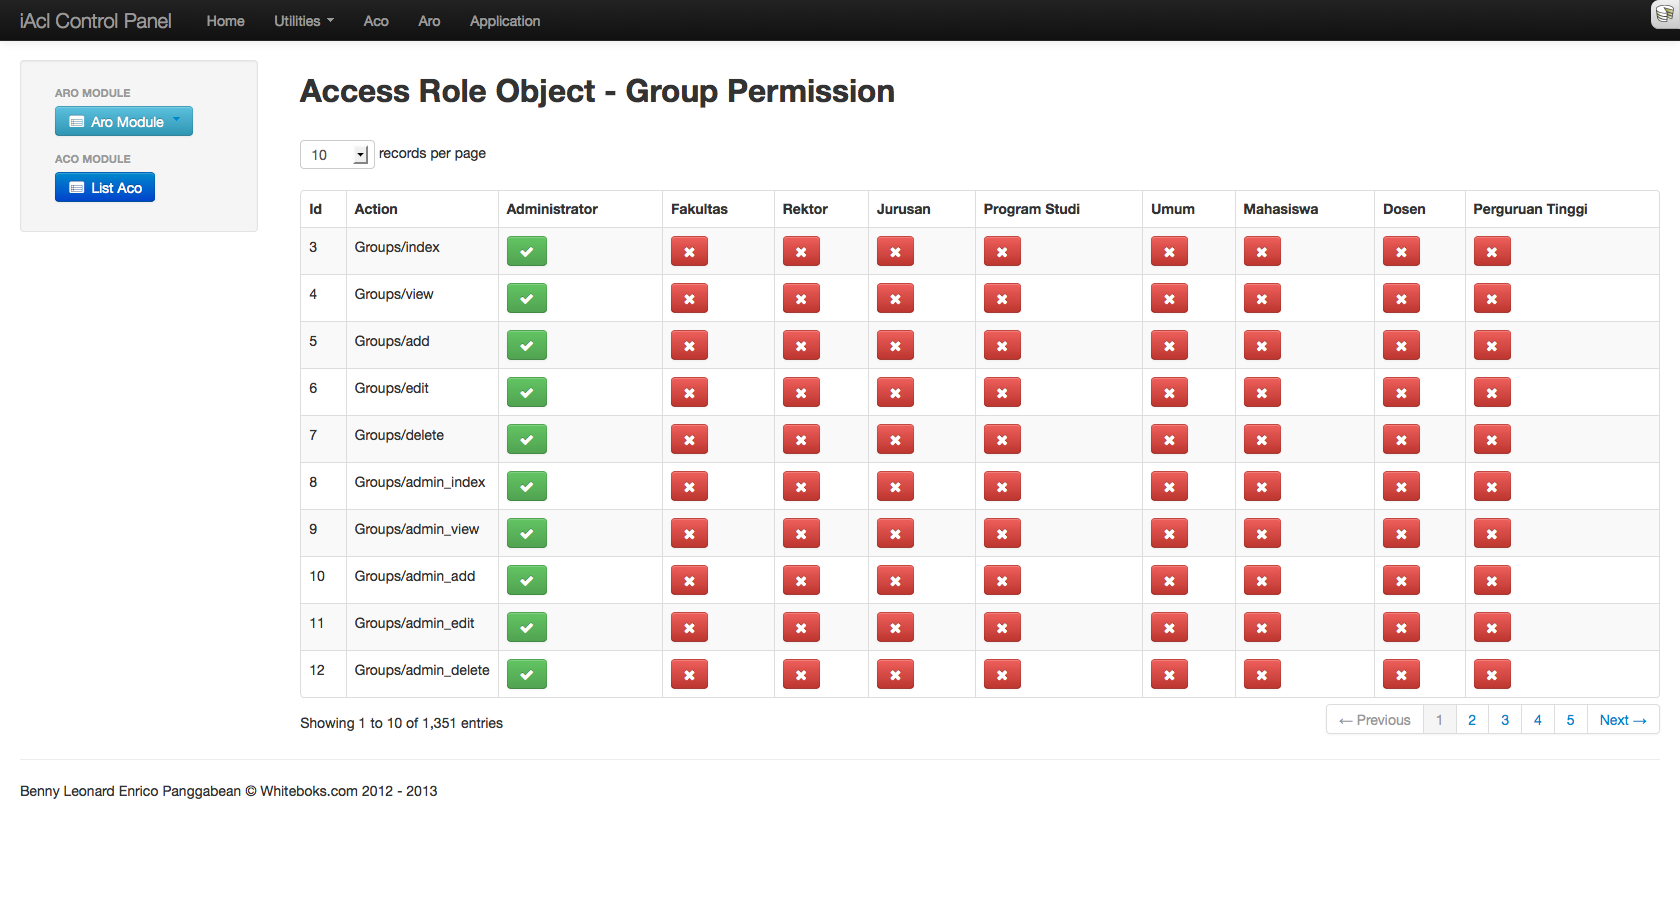Toggle Administrator permission for Groups/admin_view

[x=526, y=533]
